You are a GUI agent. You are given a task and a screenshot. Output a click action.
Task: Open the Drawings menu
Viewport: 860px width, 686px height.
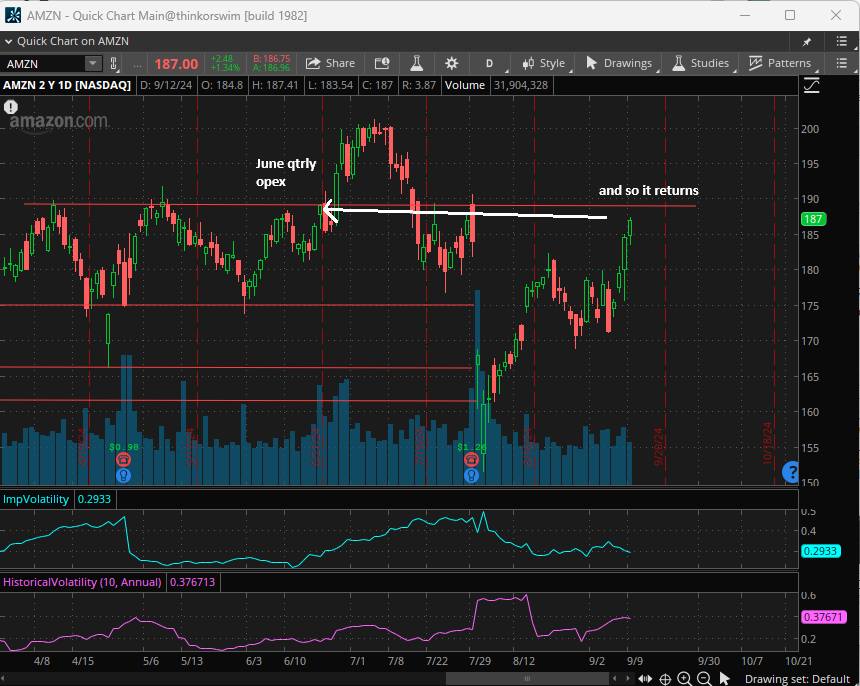point(619,63)
